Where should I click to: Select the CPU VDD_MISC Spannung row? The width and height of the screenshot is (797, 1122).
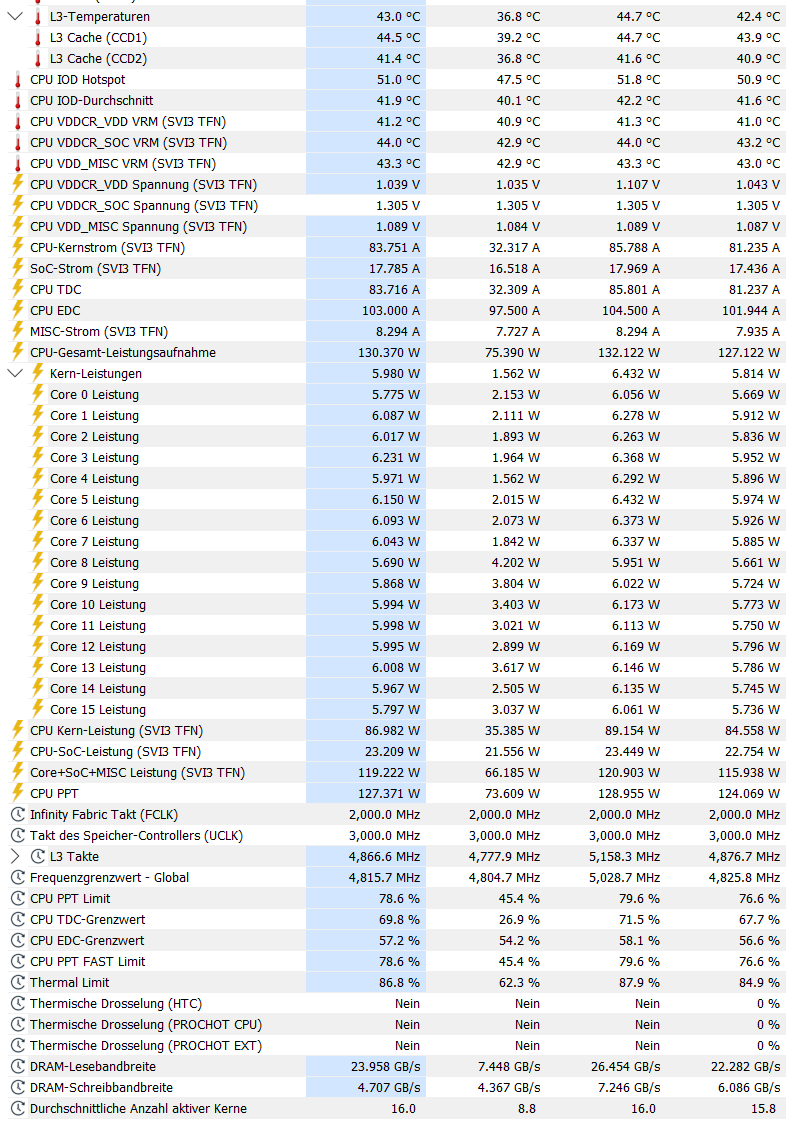pos(396,226)
